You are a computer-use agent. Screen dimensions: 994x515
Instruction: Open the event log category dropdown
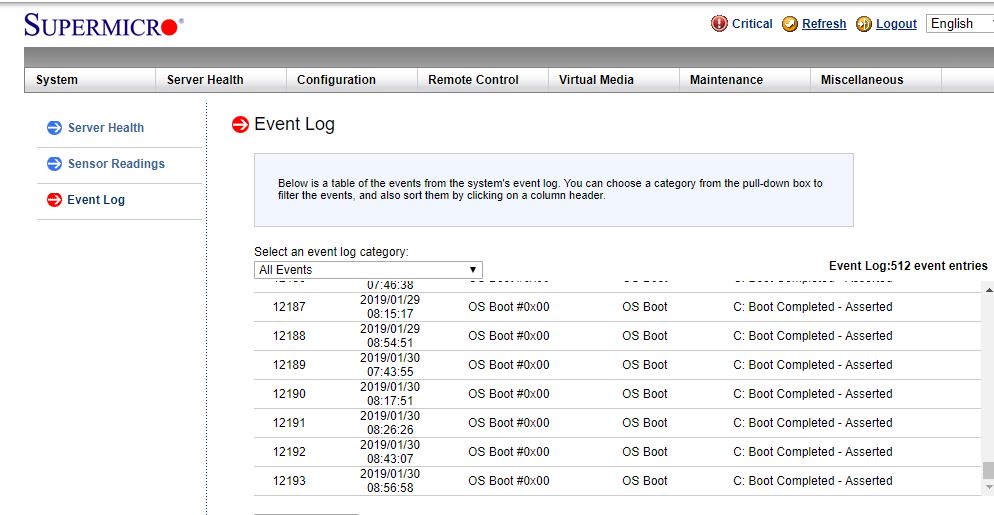coord(368,270)
